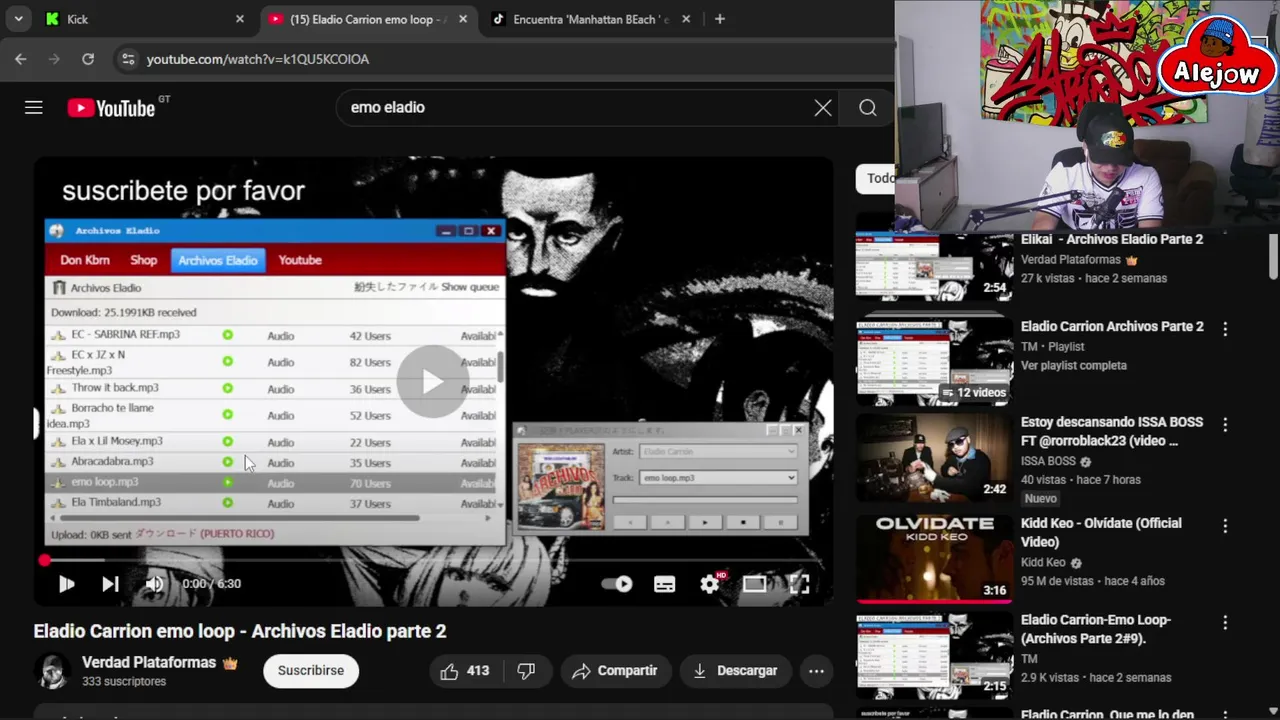This screenshot has height=720, width=1280.
Task: Subscribe with the Suscribirse button
Action: point(311,671)
